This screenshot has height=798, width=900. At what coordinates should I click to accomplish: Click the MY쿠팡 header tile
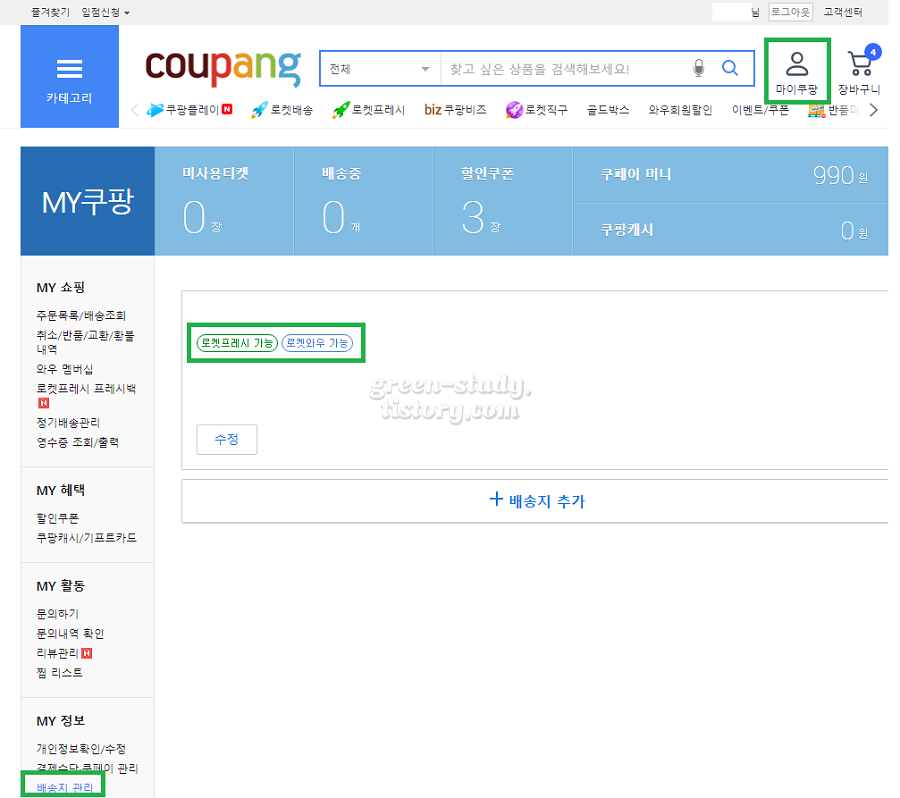coord(88,201)
